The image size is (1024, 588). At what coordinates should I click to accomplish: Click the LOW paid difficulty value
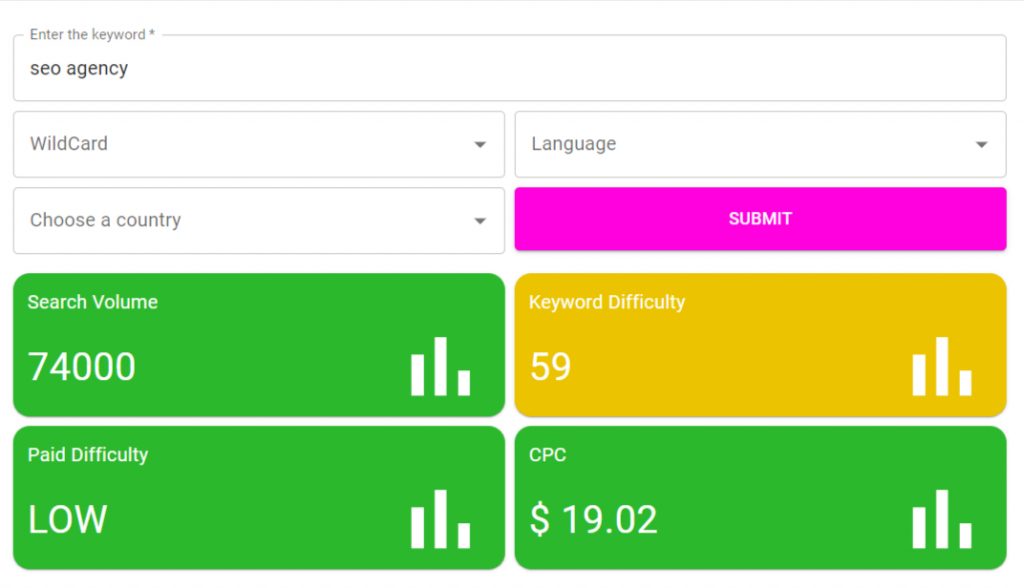[x=67, y=520]
